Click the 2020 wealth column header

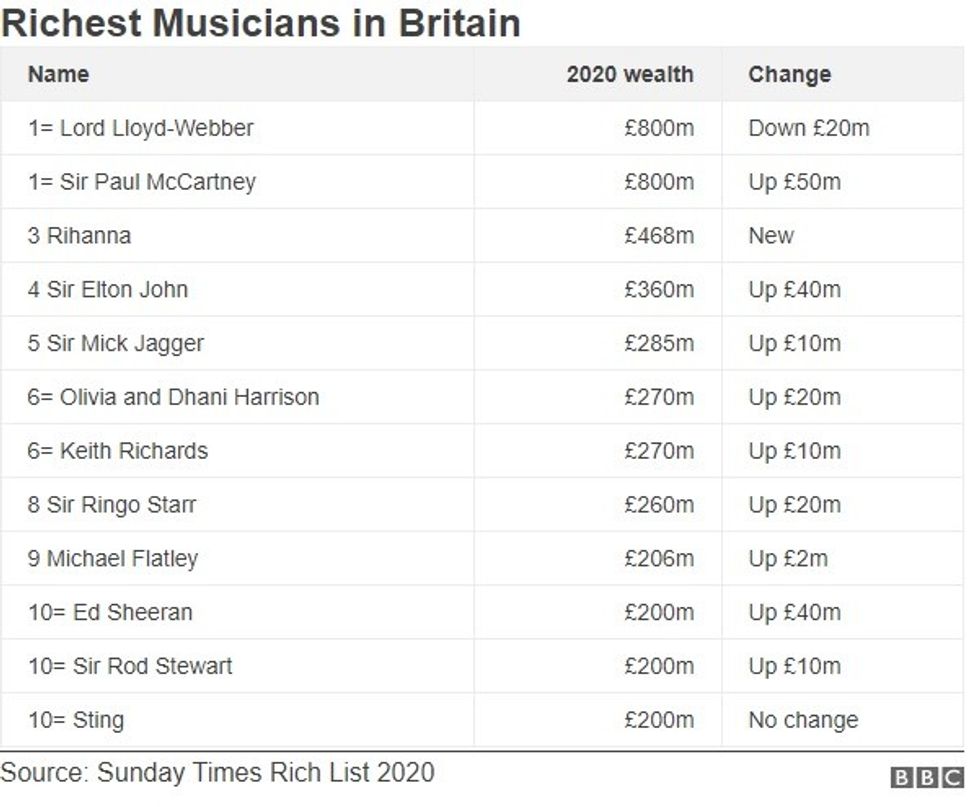pyautogui.click(x=629, y=74)
